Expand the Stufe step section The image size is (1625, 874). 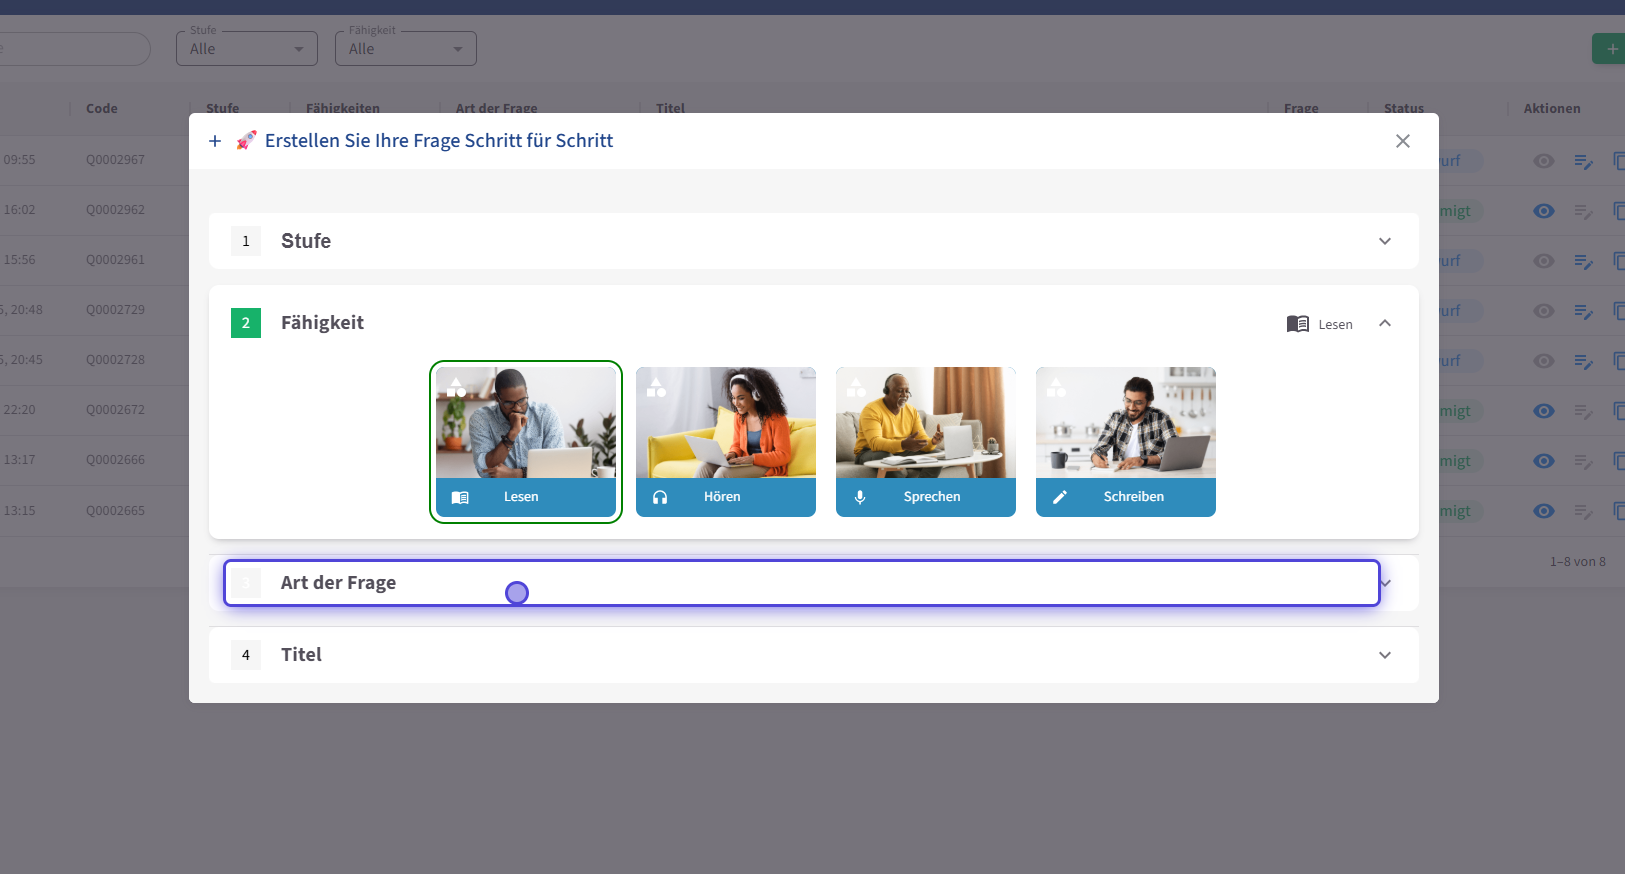(x=1384, y=241)
